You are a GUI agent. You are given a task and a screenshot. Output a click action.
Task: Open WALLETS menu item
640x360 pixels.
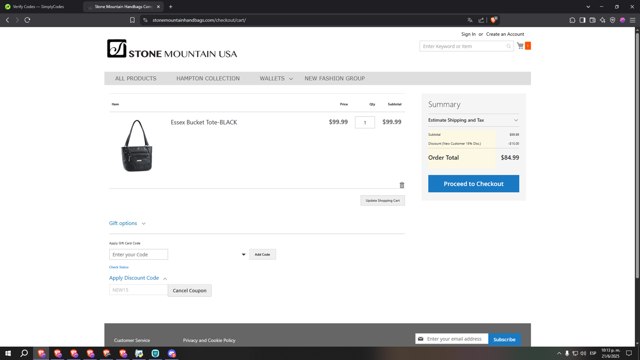pyautogui.click(x=272, y=78)
